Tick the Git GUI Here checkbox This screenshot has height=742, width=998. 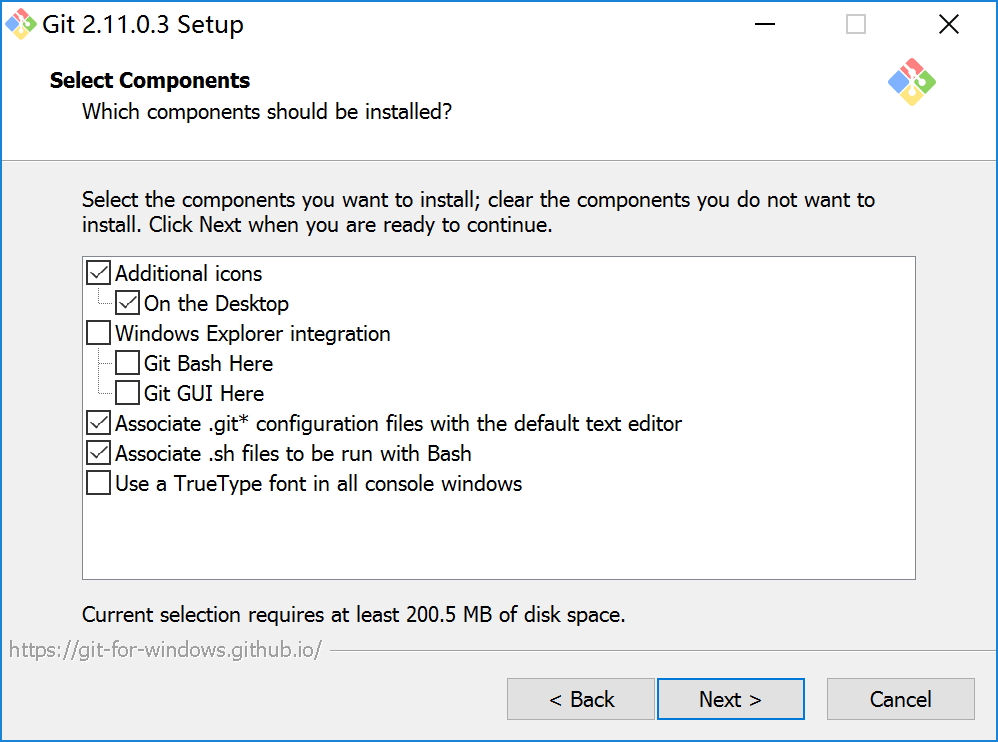coord(128,393)
